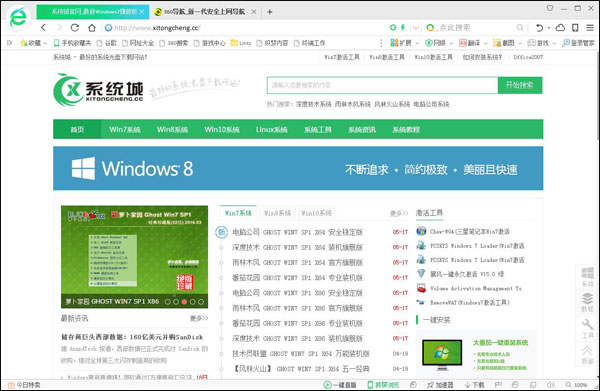Image resolution: width=600 pixels, height=391 pixels.
Task: Close the 360导航 tab
Action: coord(254,12)
